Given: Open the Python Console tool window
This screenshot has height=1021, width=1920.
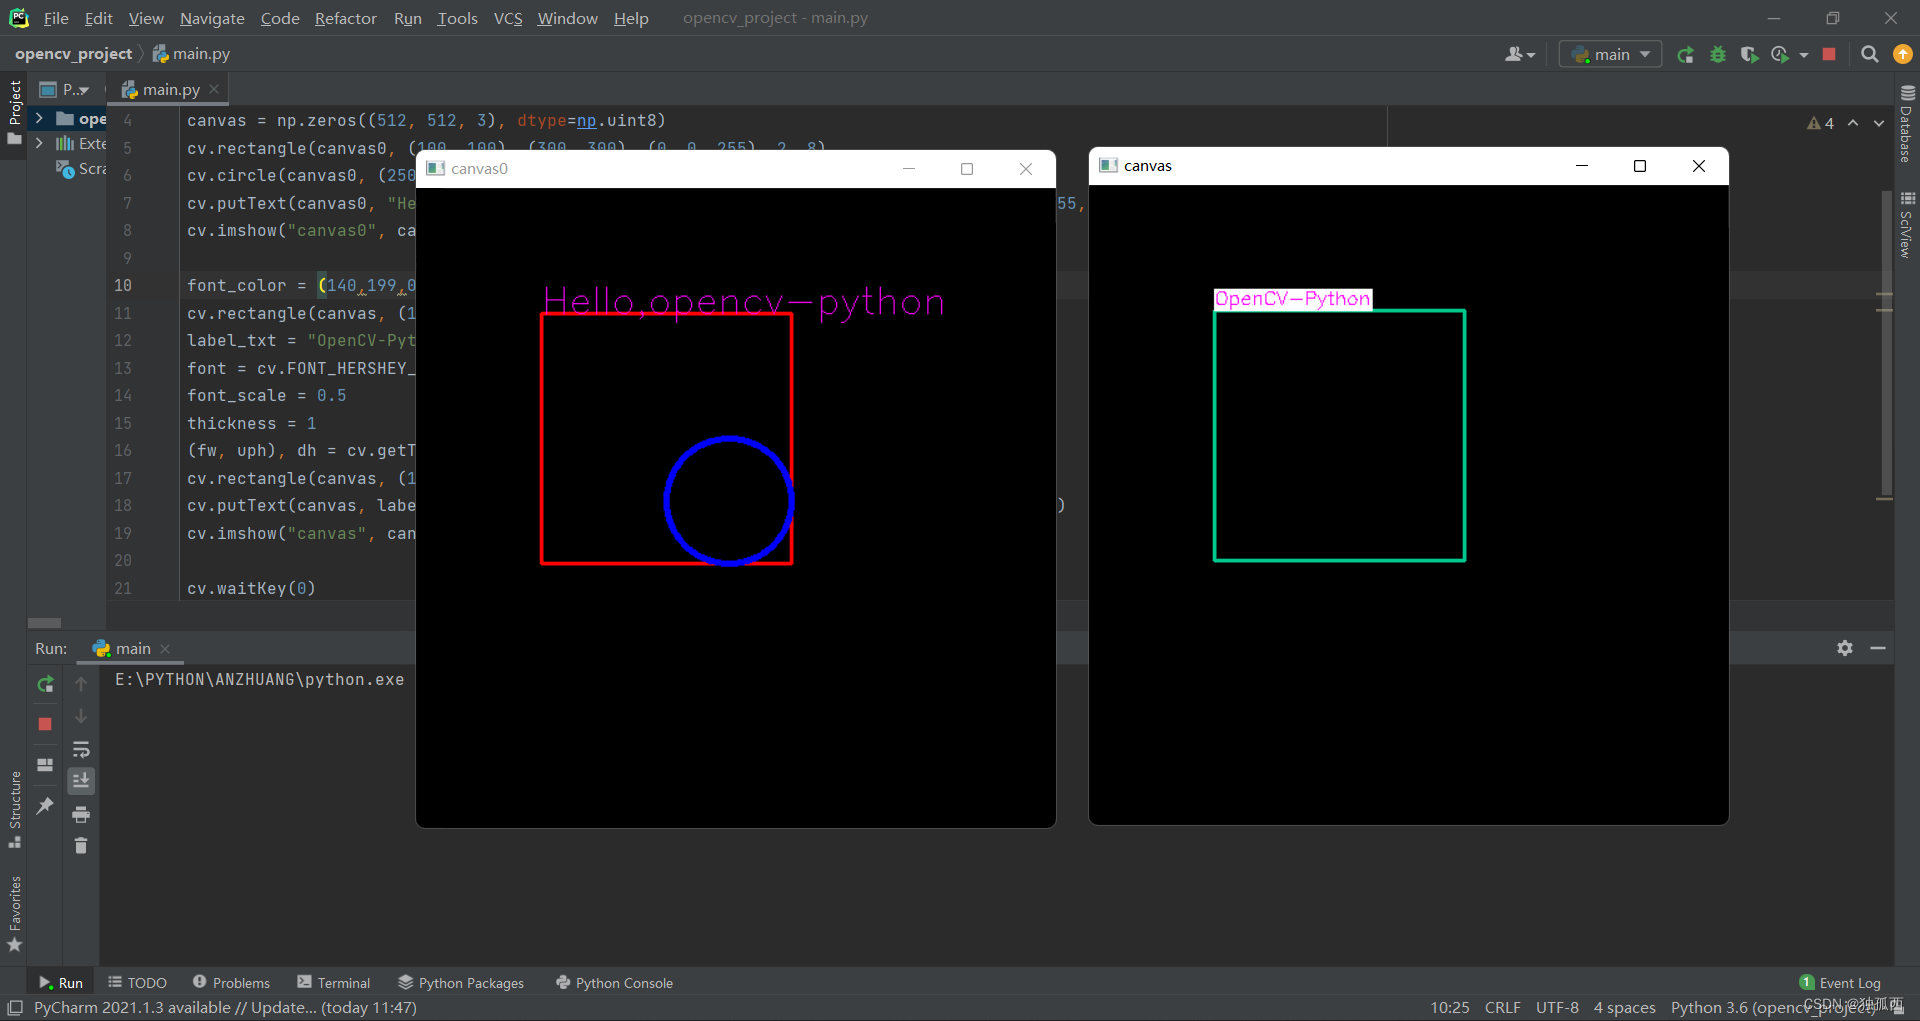Looking at the screenshot, I should tap(614, 983).
